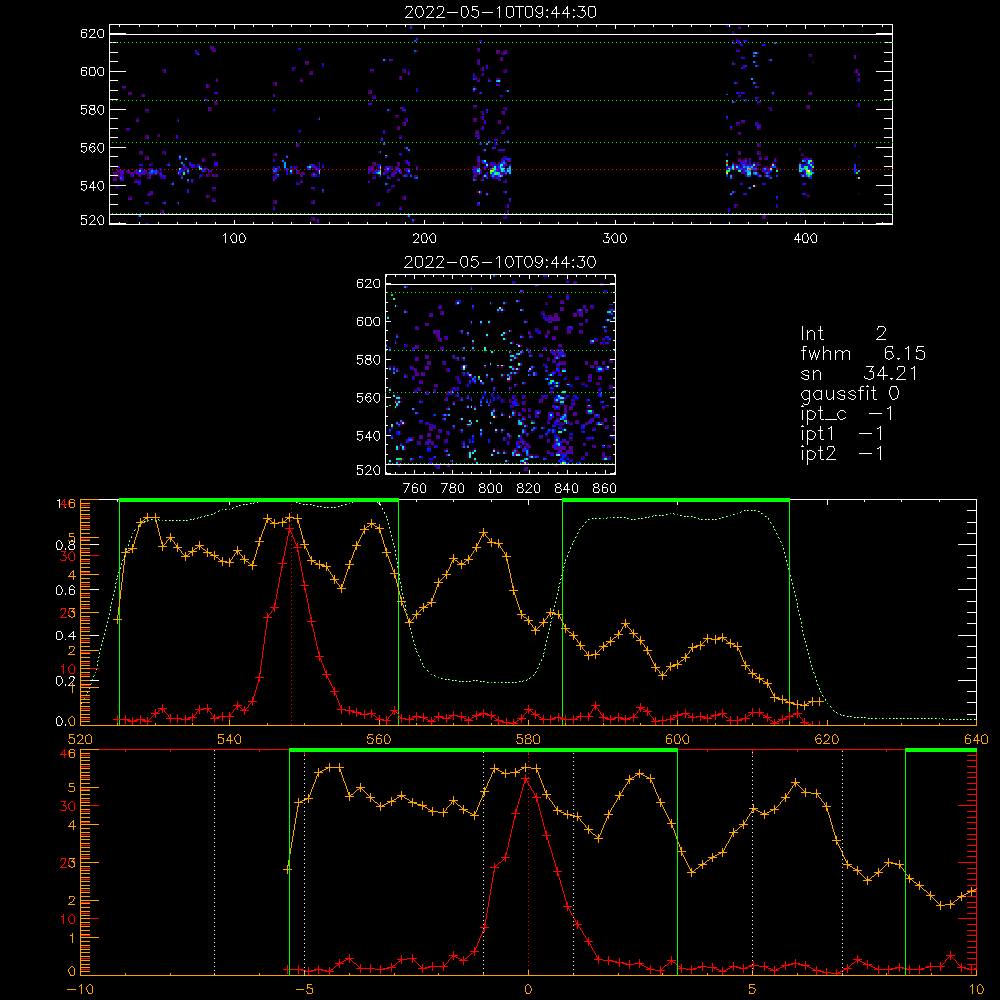The height and width of the screenshot is (1000, 1000).
Task: Select the 'ipt_c -1' readout
Action: pyautogui.click(x=847, y=414)
